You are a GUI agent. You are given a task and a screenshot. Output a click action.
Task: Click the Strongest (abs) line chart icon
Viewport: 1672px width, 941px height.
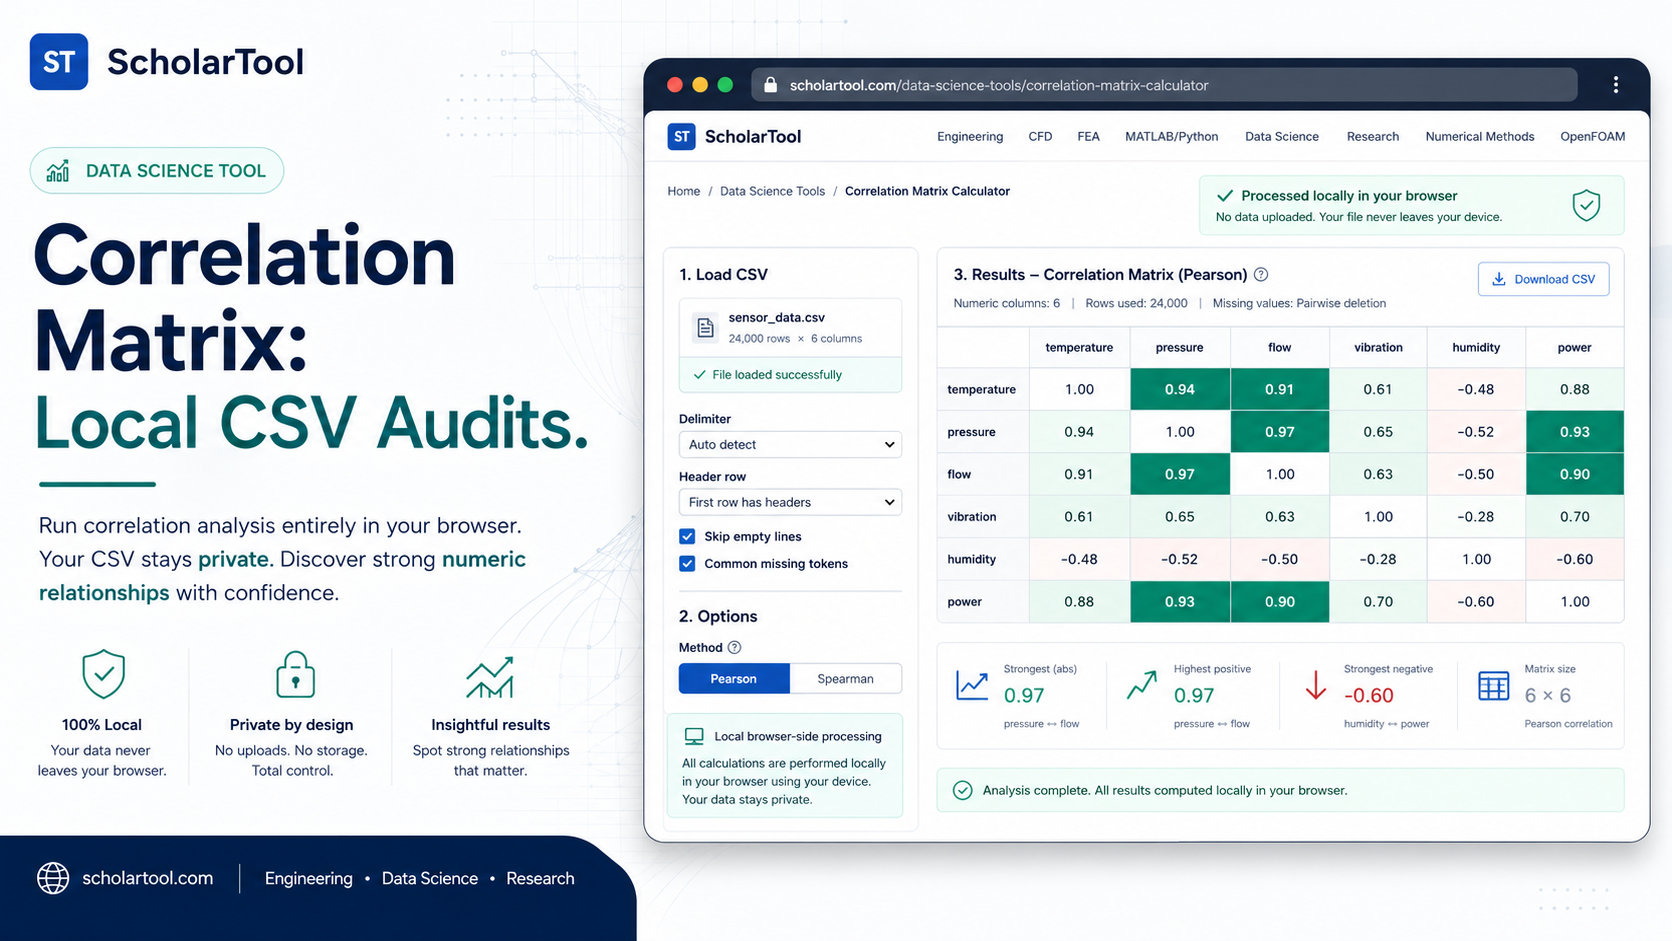click(972, 685)
